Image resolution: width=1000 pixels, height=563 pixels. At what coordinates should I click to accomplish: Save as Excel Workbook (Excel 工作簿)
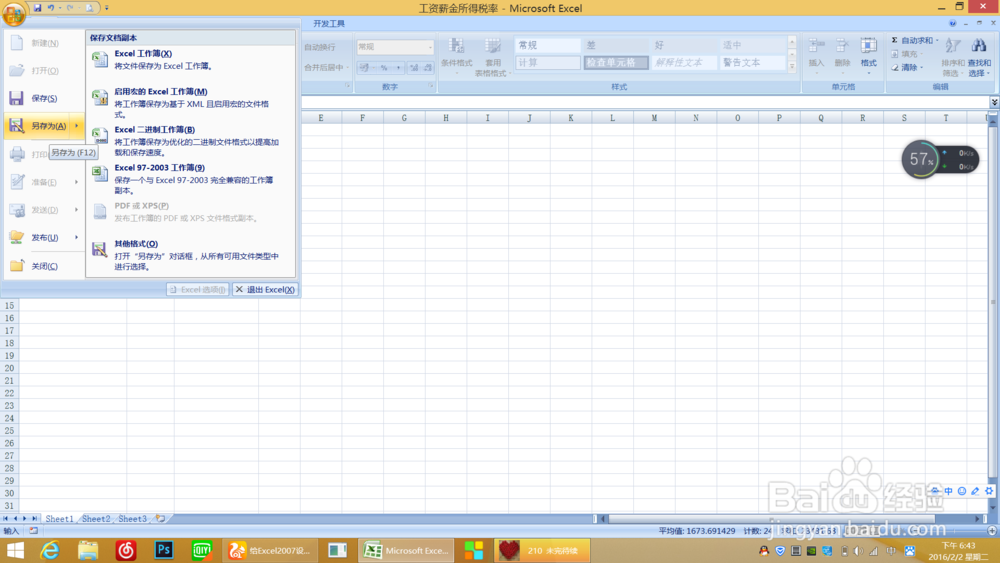[190, 60]
